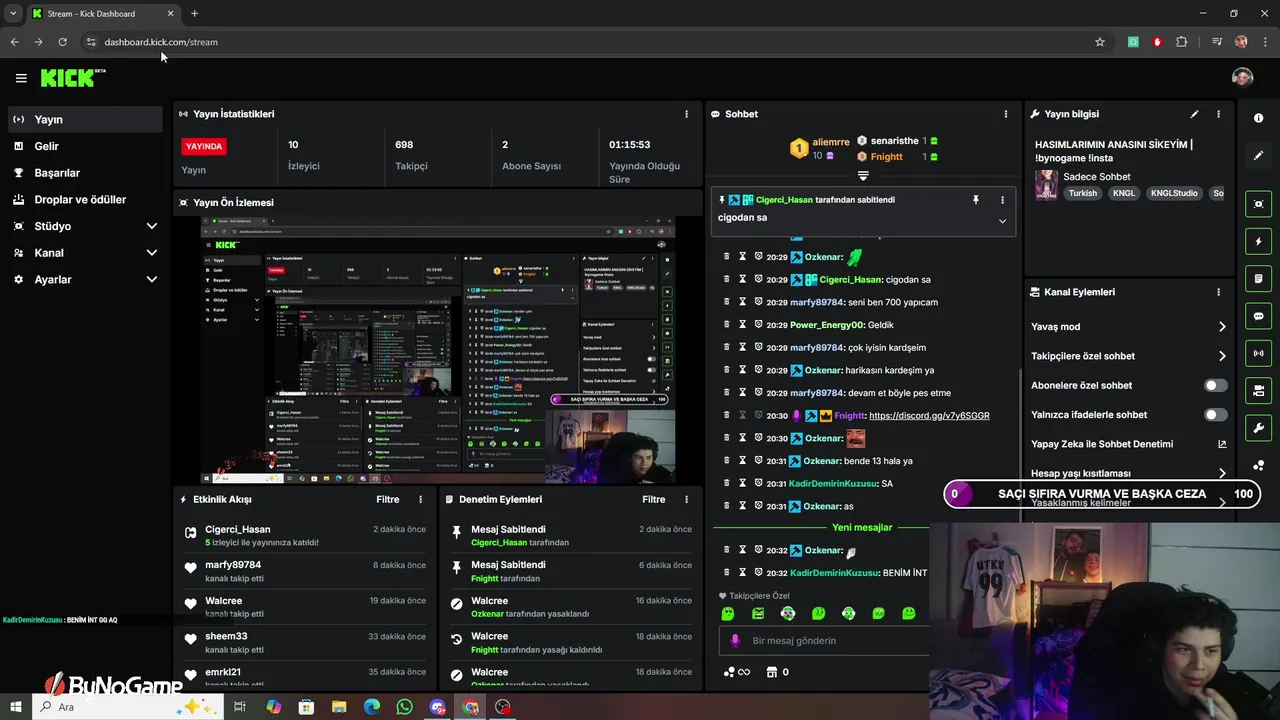Open File Explorer from the taskbar

click(x=339, y=707)
